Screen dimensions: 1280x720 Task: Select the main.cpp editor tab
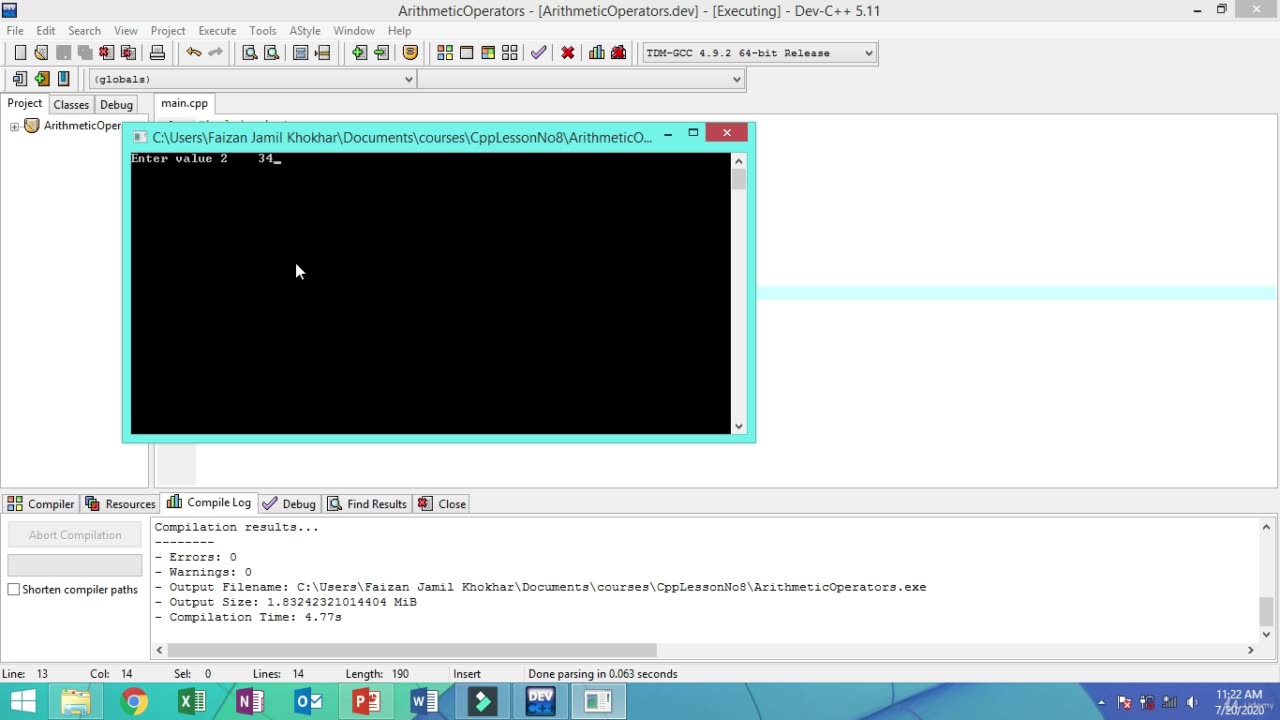coord(185,103)
